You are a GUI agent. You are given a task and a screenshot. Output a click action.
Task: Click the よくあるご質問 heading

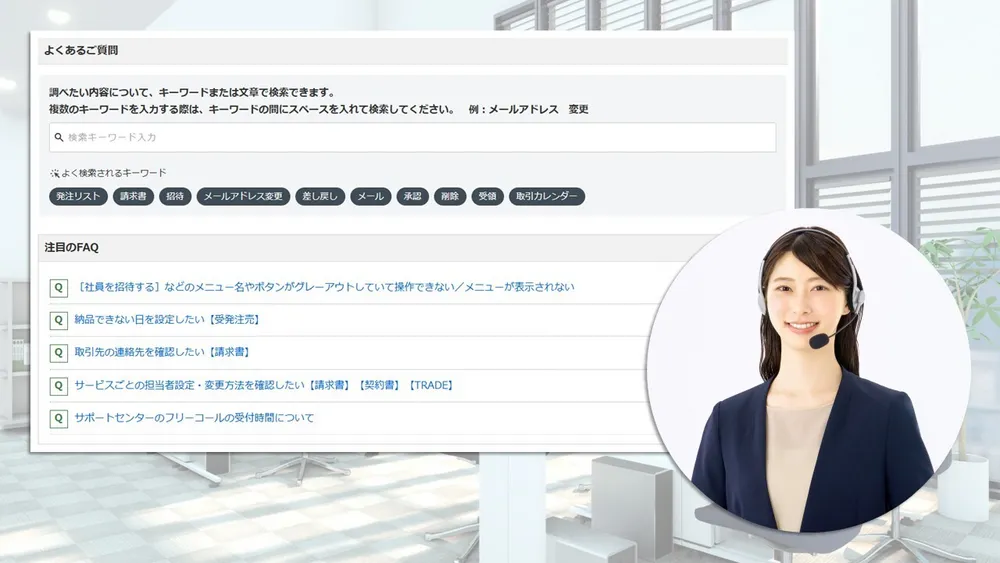click(81, 50)
